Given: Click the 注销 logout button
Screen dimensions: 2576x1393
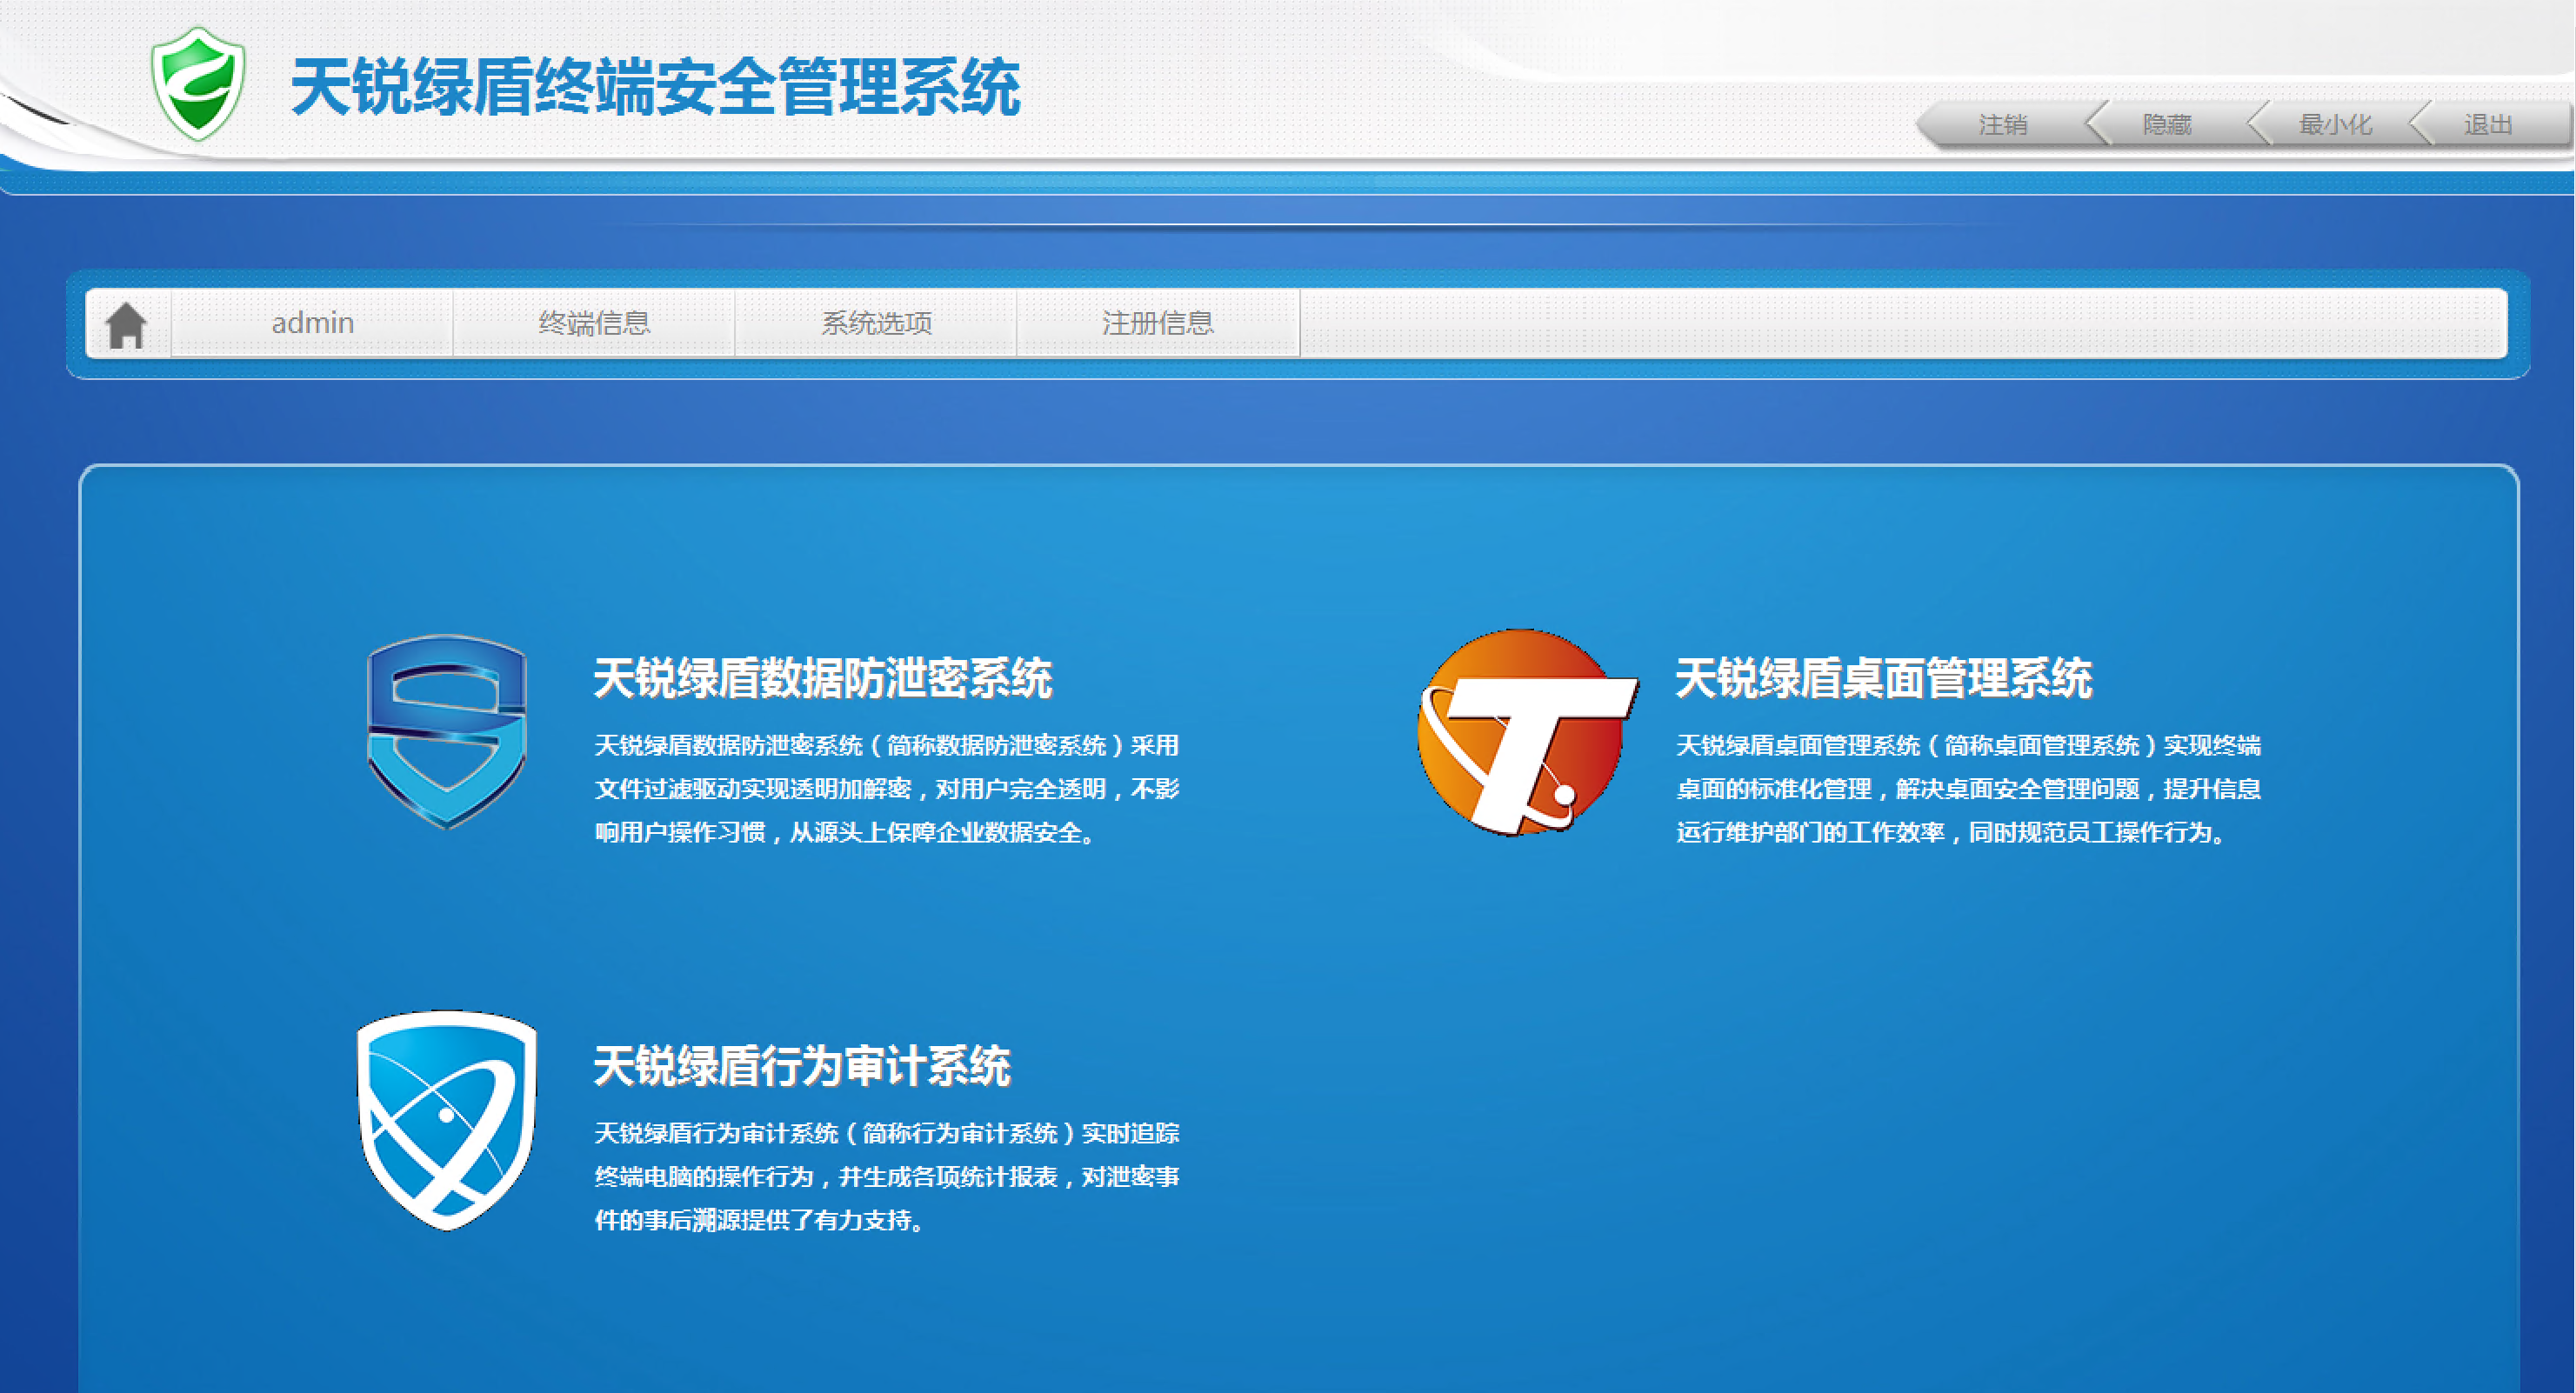Looking at the screenshot, I should click(x=2002, y=125).
